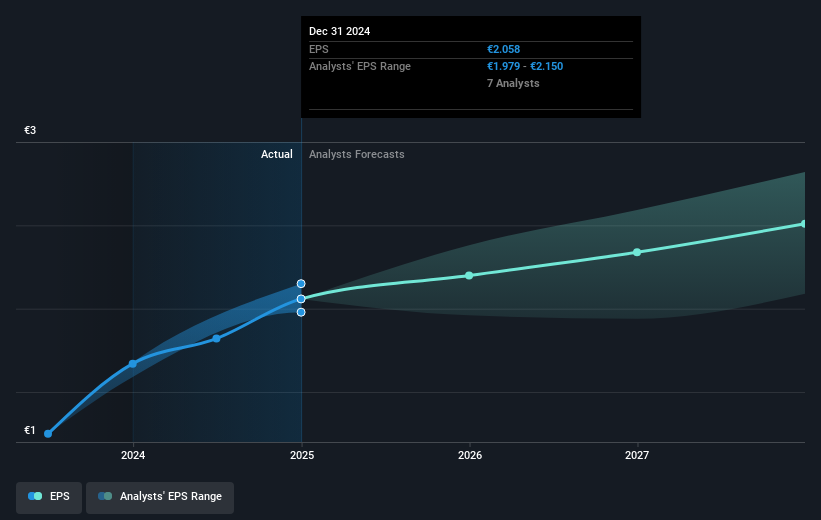Click the 2025 x-axis label
This screenshot has width=821, height=520.
[302, 455]
